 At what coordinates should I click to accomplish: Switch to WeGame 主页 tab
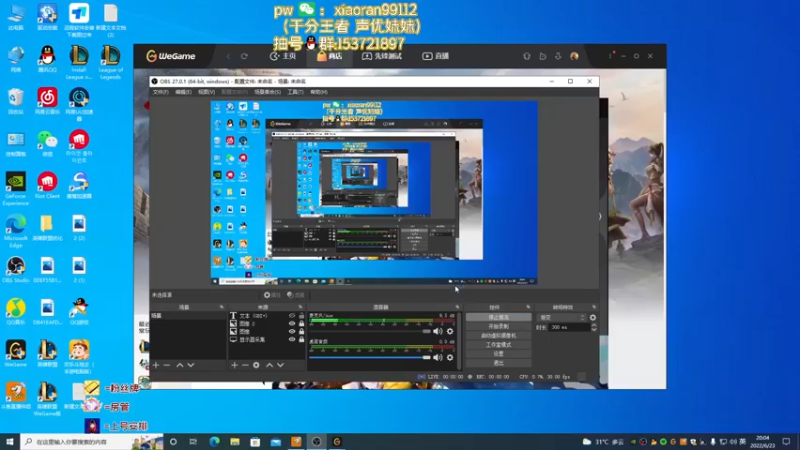283,56
